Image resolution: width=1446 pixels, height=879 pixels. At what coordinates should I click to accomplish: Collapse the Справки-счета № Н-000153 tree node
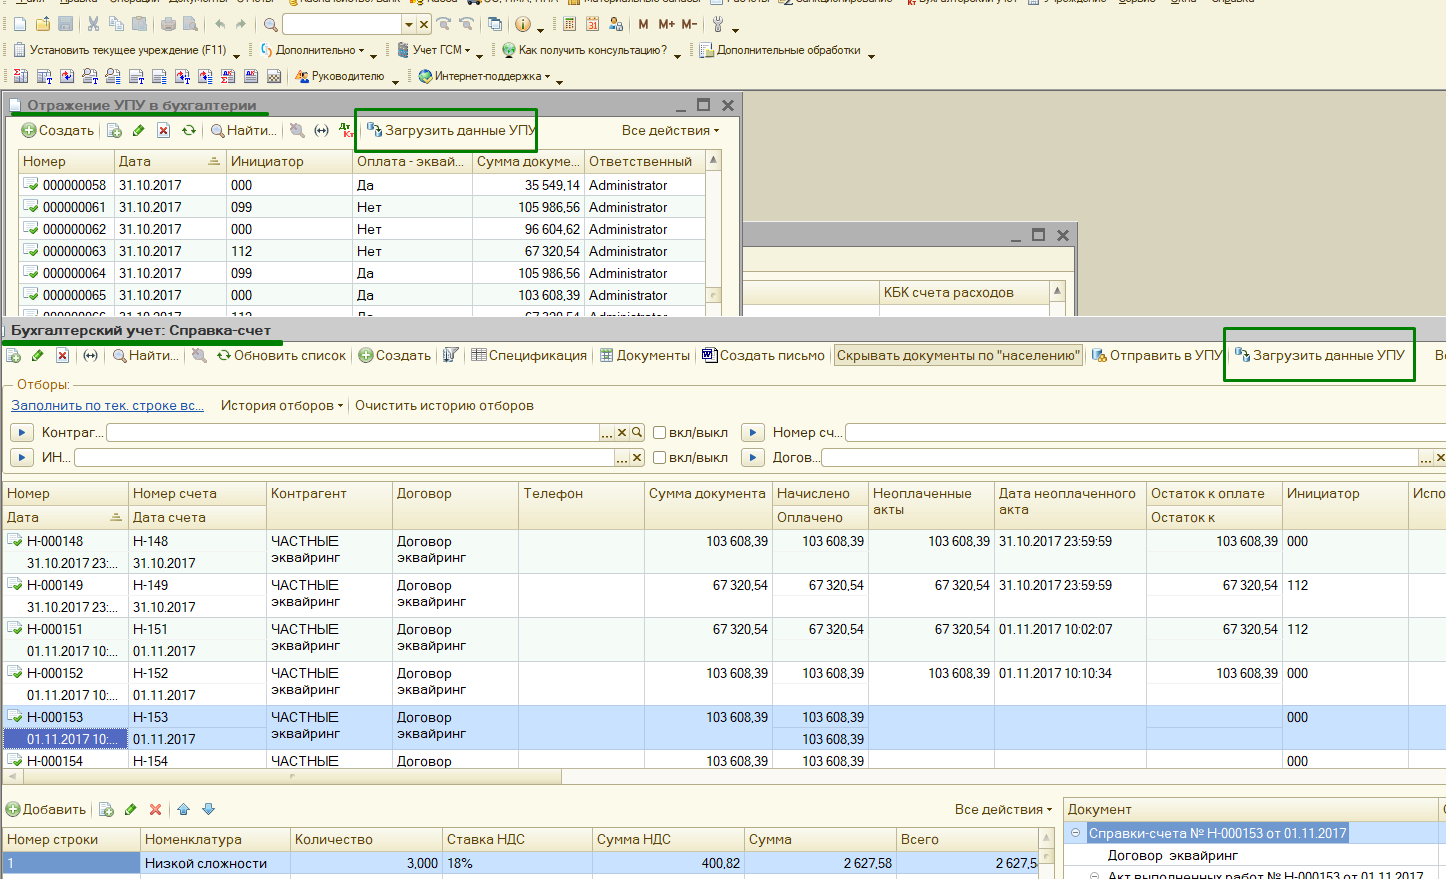point(1076,833)
